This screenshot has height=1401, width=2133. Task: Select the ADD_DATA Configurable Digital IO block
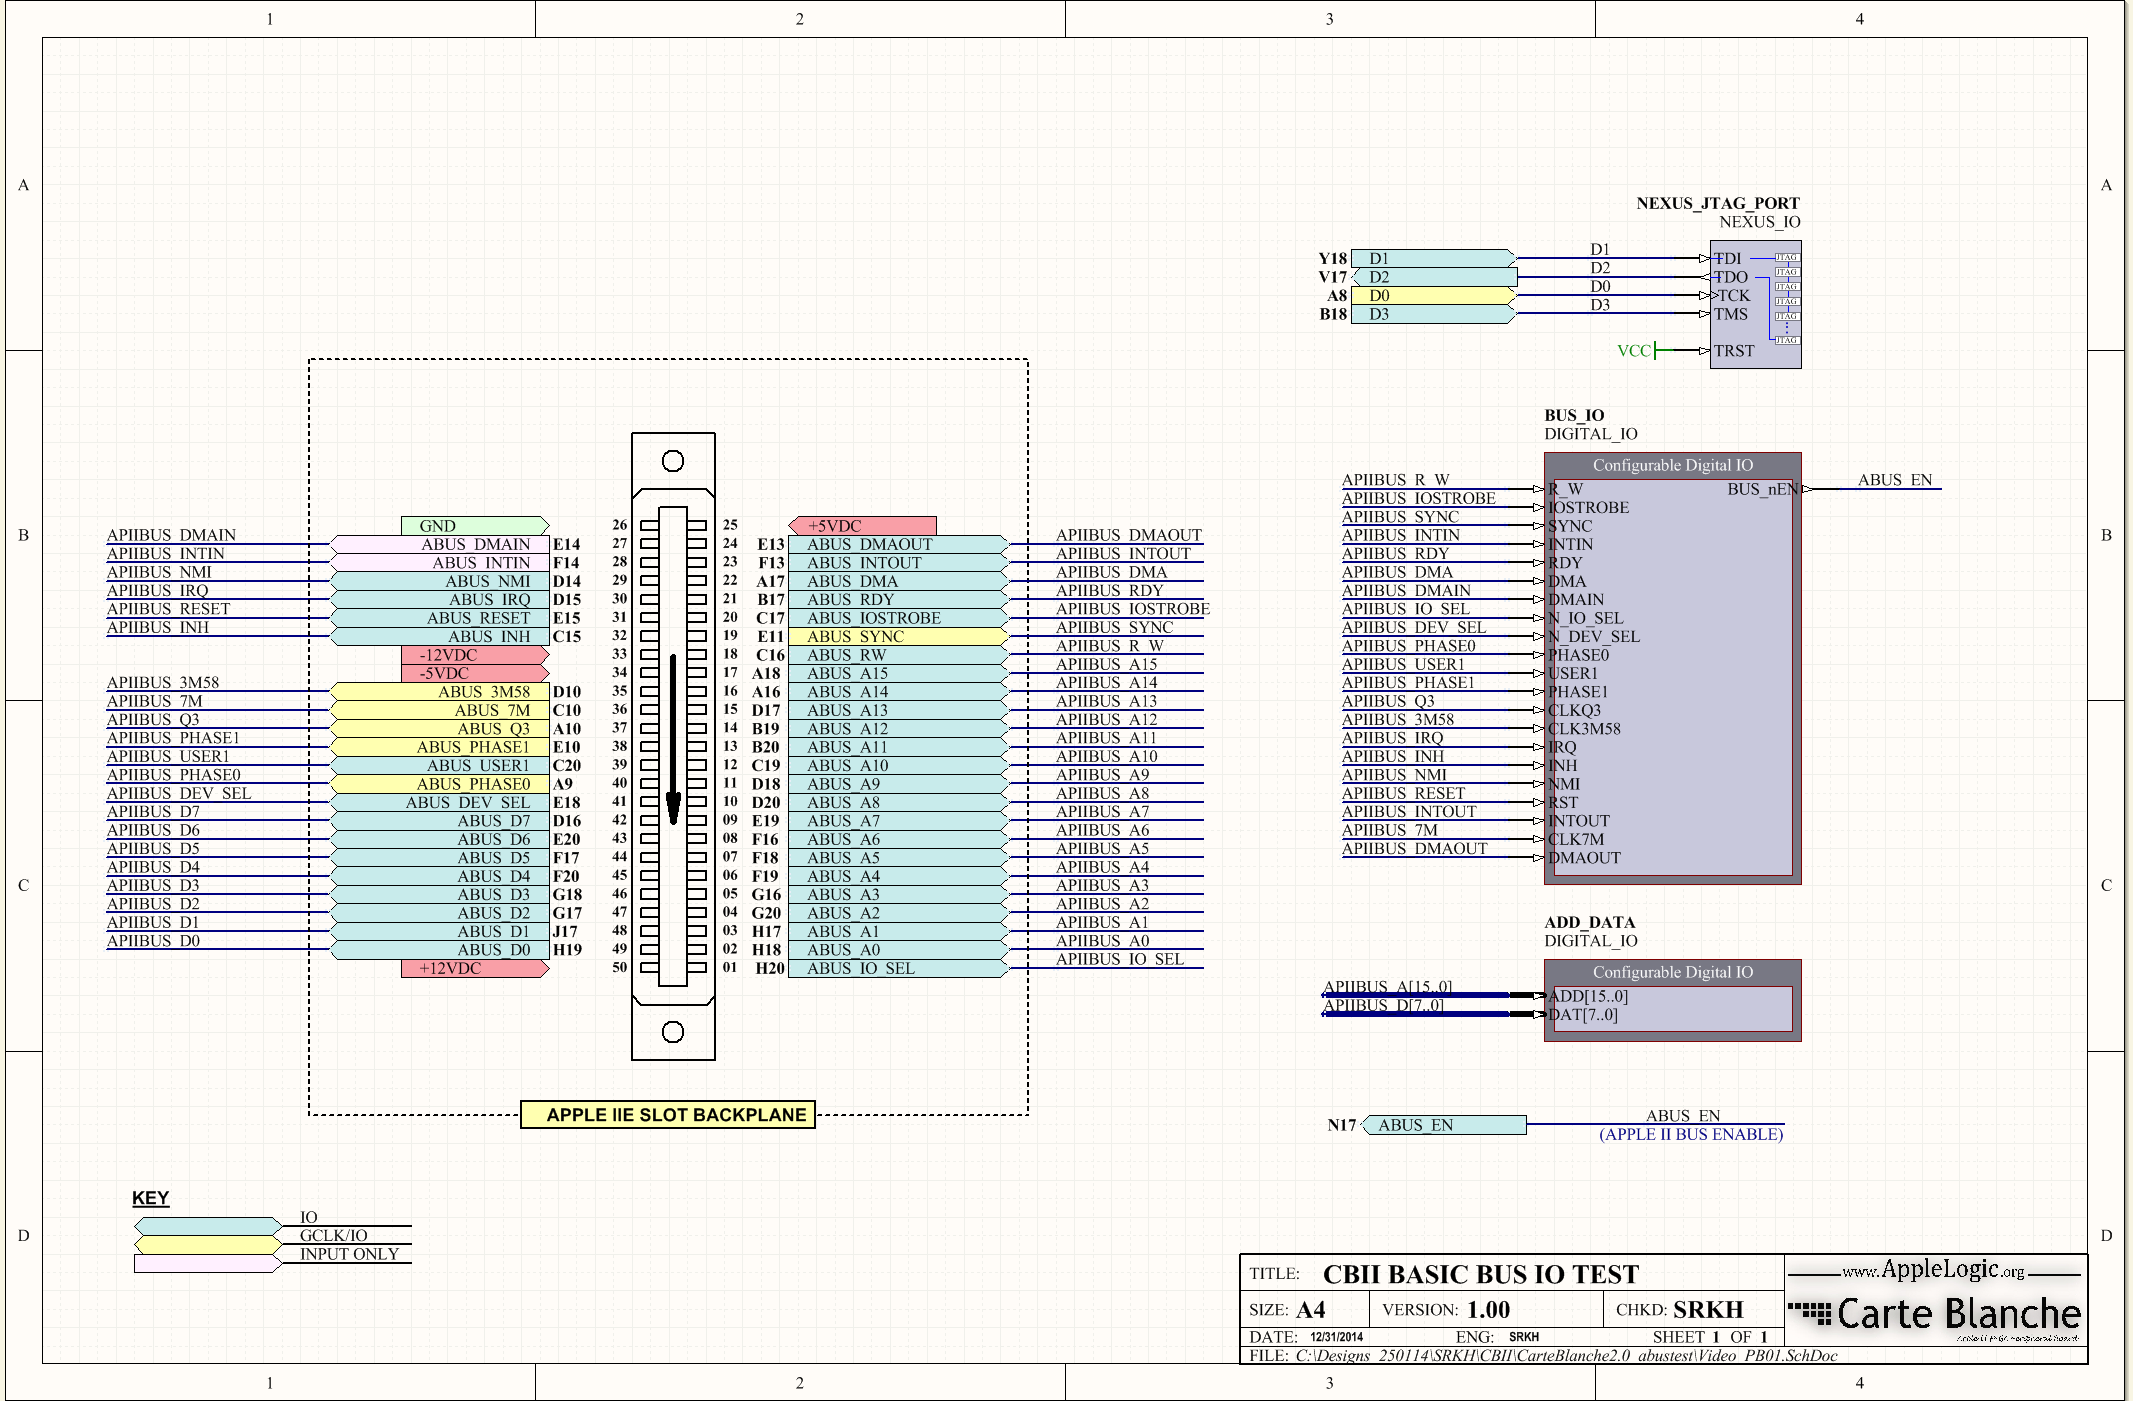pos(1672,1000)
